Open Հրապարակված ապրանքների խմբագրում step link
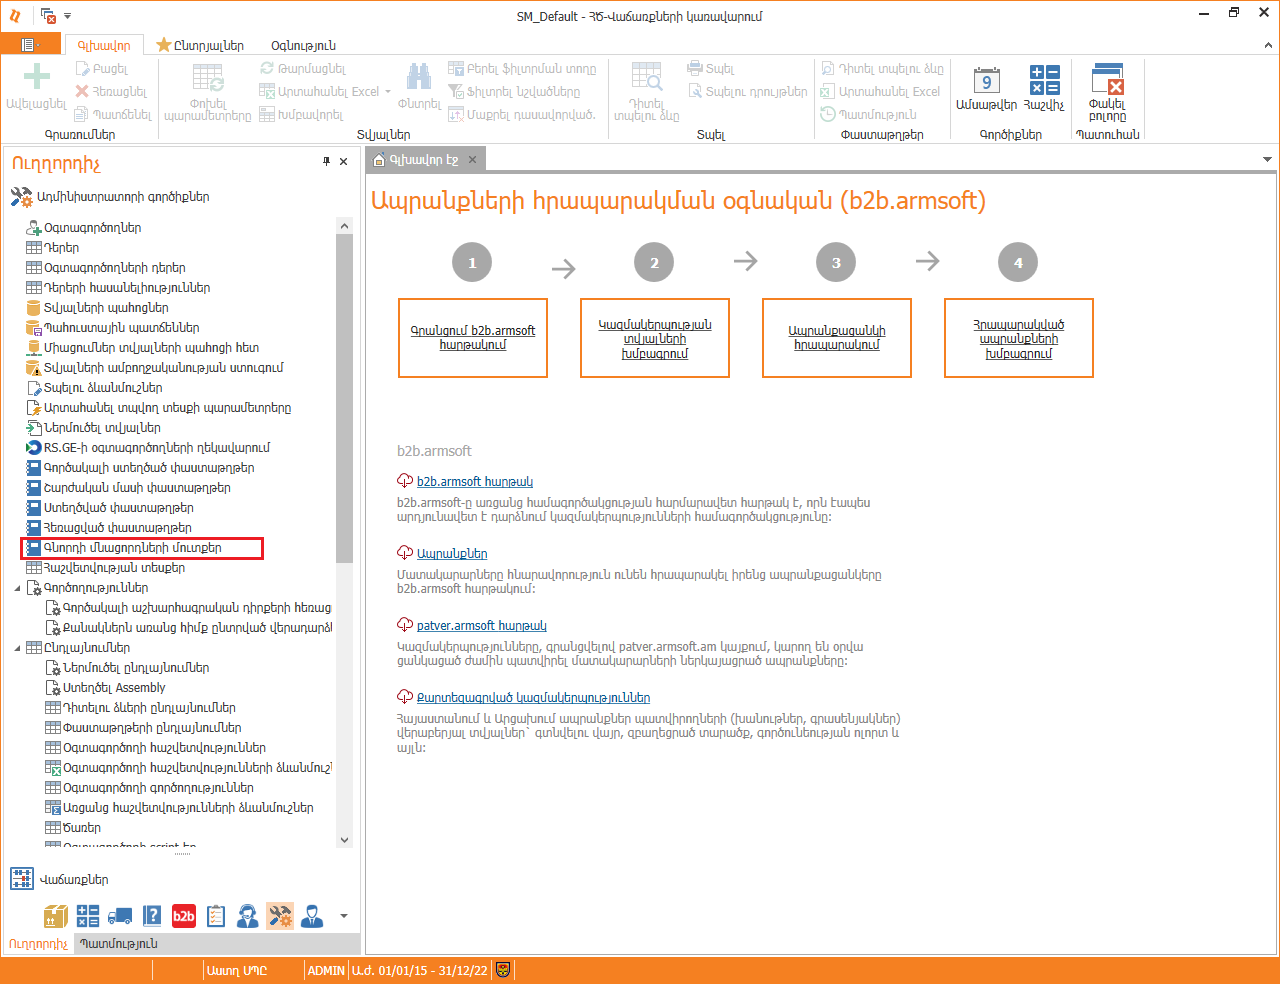 1019,338
